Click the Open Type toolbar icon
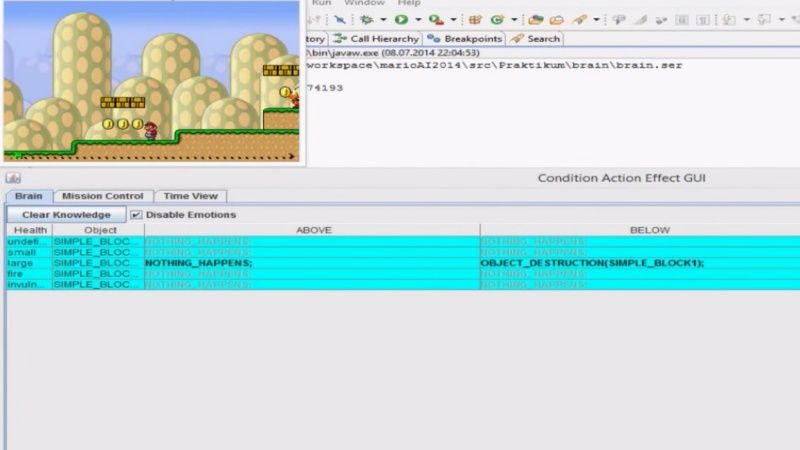Screen dimensions: 800x450 click(535, 20)
